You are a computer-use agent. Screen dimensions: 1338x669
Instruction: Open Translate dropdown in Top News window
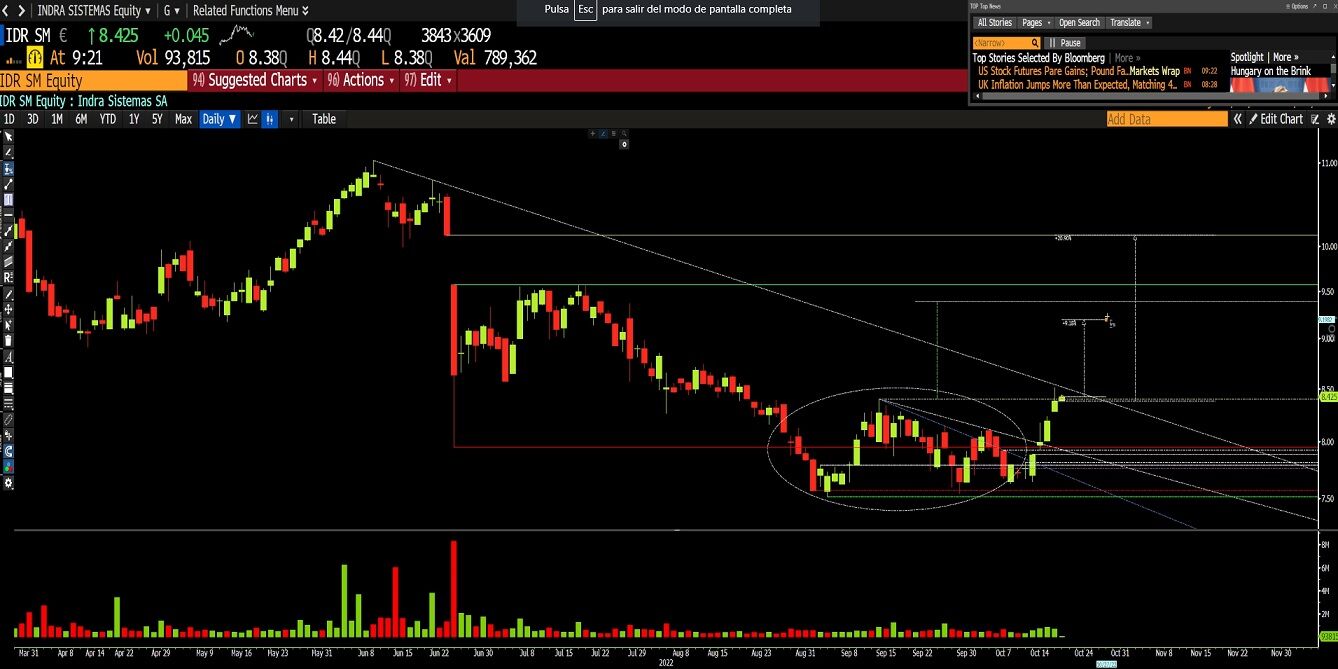coord(1130,22)
